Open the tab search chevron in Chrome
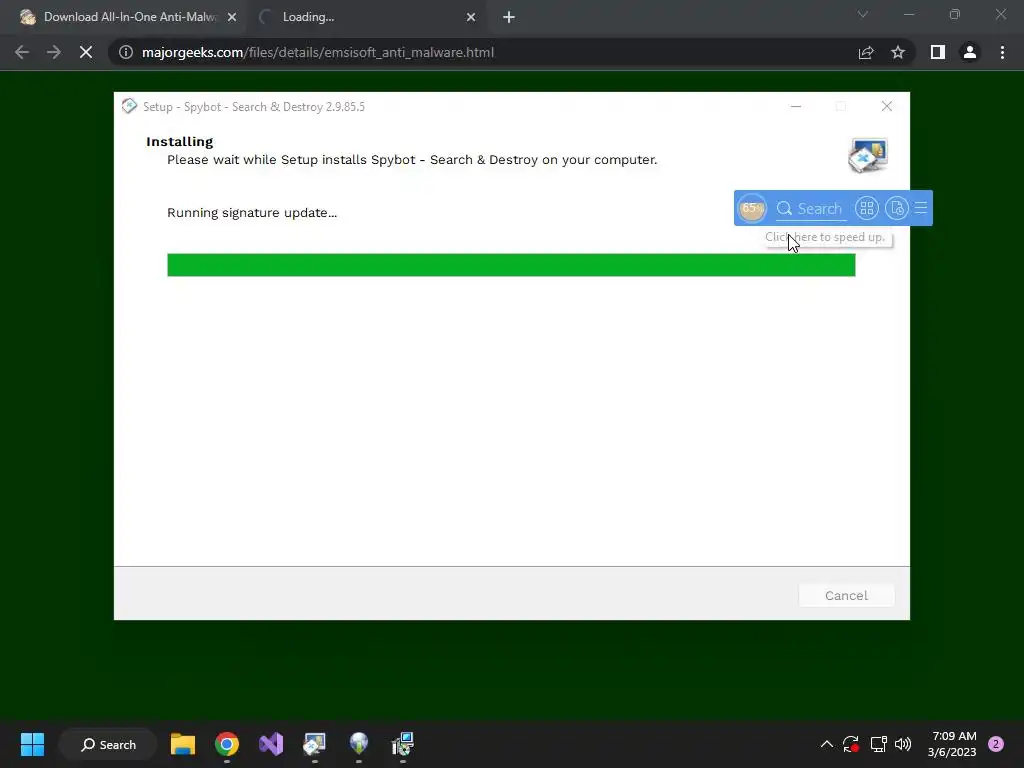Viewport: 1024px width, 768px height. click(863, 14)
